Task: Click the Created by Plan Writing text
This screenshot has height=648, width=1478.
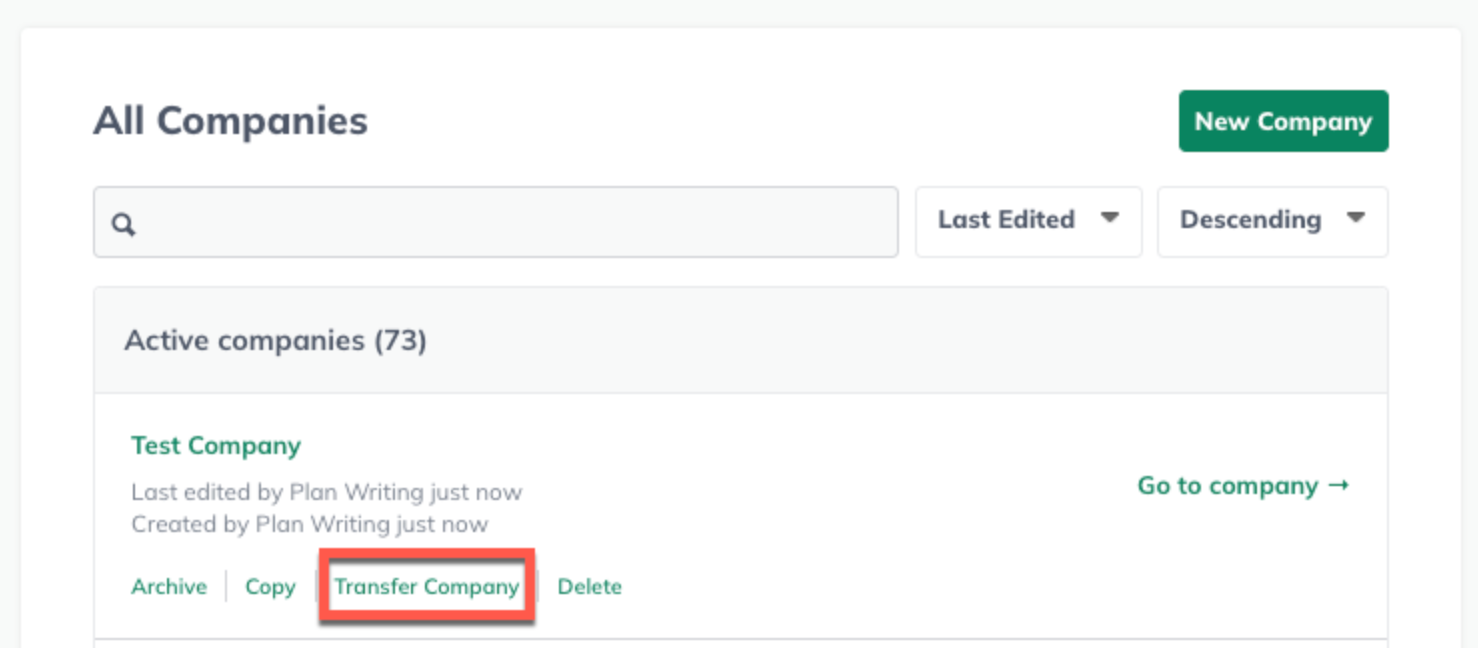Action: tap(309, 525)
